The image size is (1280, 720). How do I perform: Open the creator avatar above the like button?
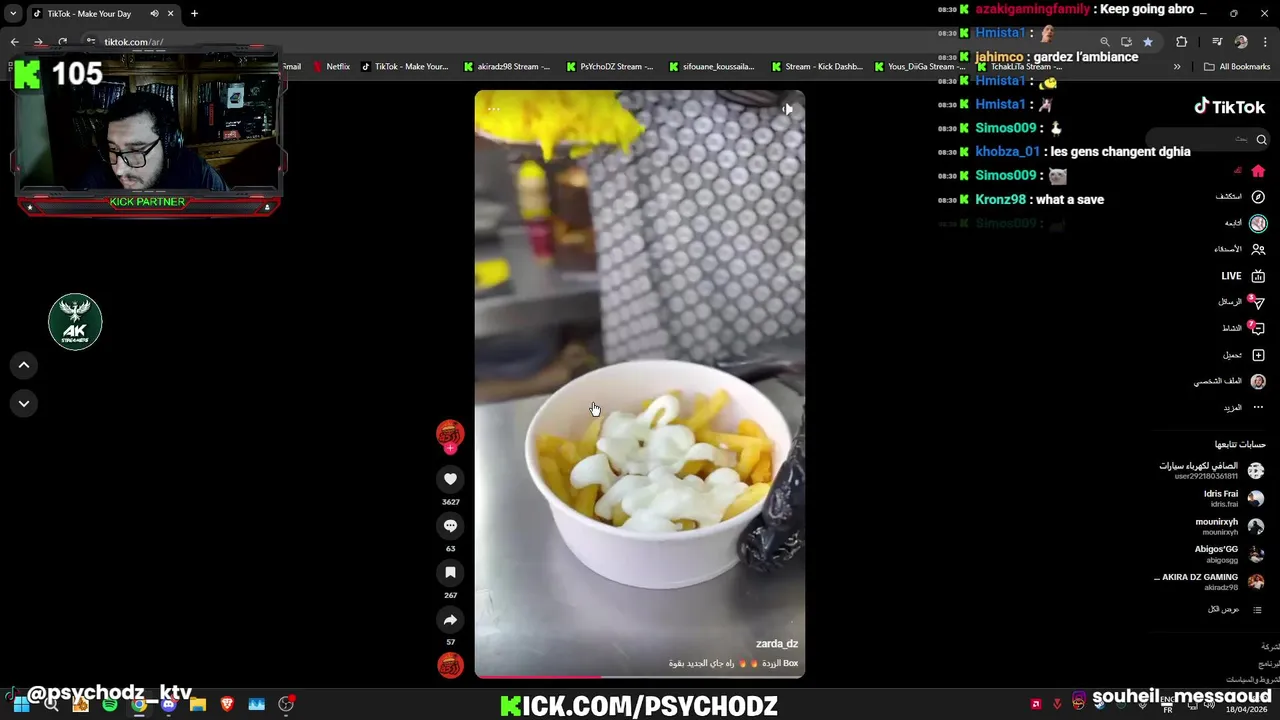point(450,433)
